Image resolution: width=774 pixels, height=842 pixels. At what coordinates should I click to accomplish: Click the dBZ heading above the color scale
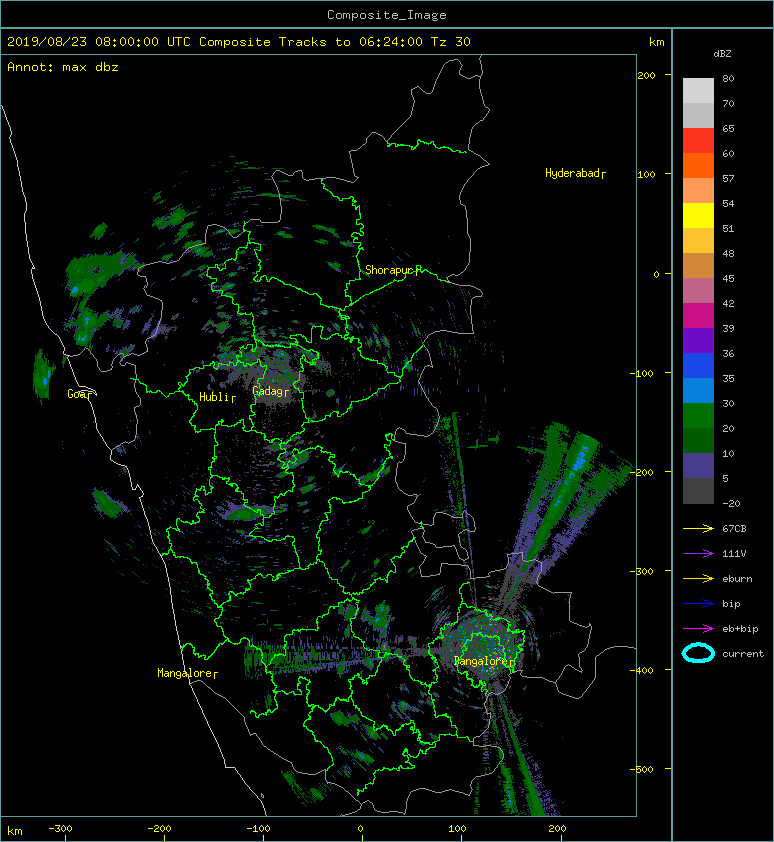(x=722, y=54)
